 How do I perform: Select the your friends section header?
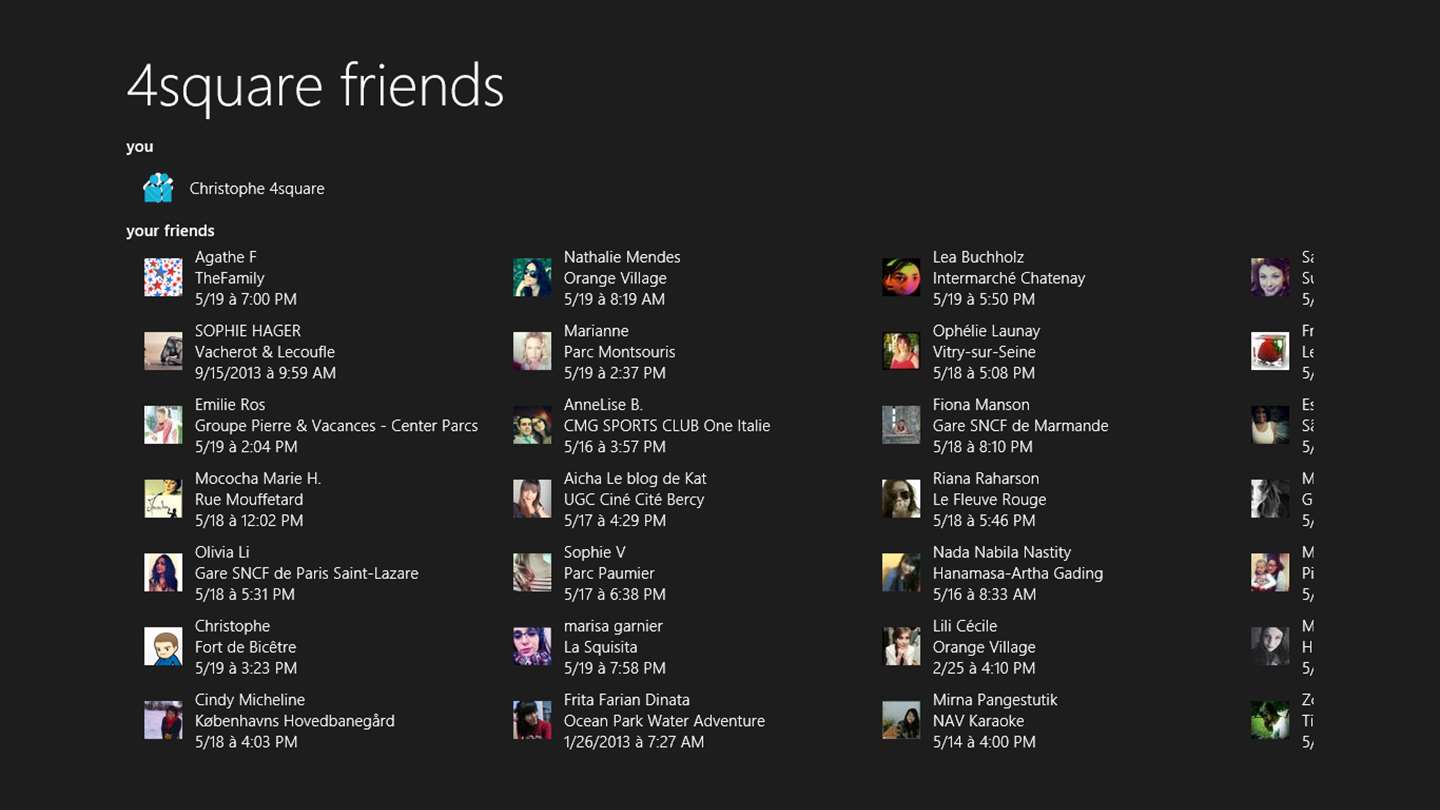point(170,231)
